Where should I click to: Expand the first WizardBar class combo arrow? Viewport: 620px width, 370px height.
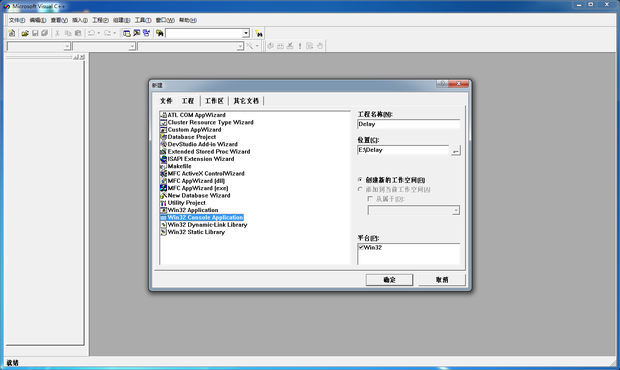67,47
